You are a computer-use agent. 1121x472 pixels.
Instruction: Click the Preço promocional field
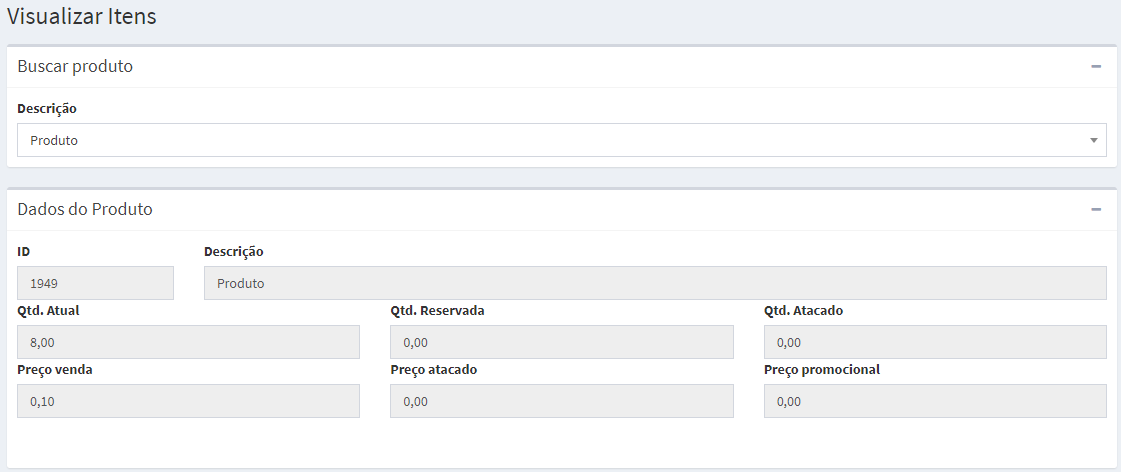[934, 401]
